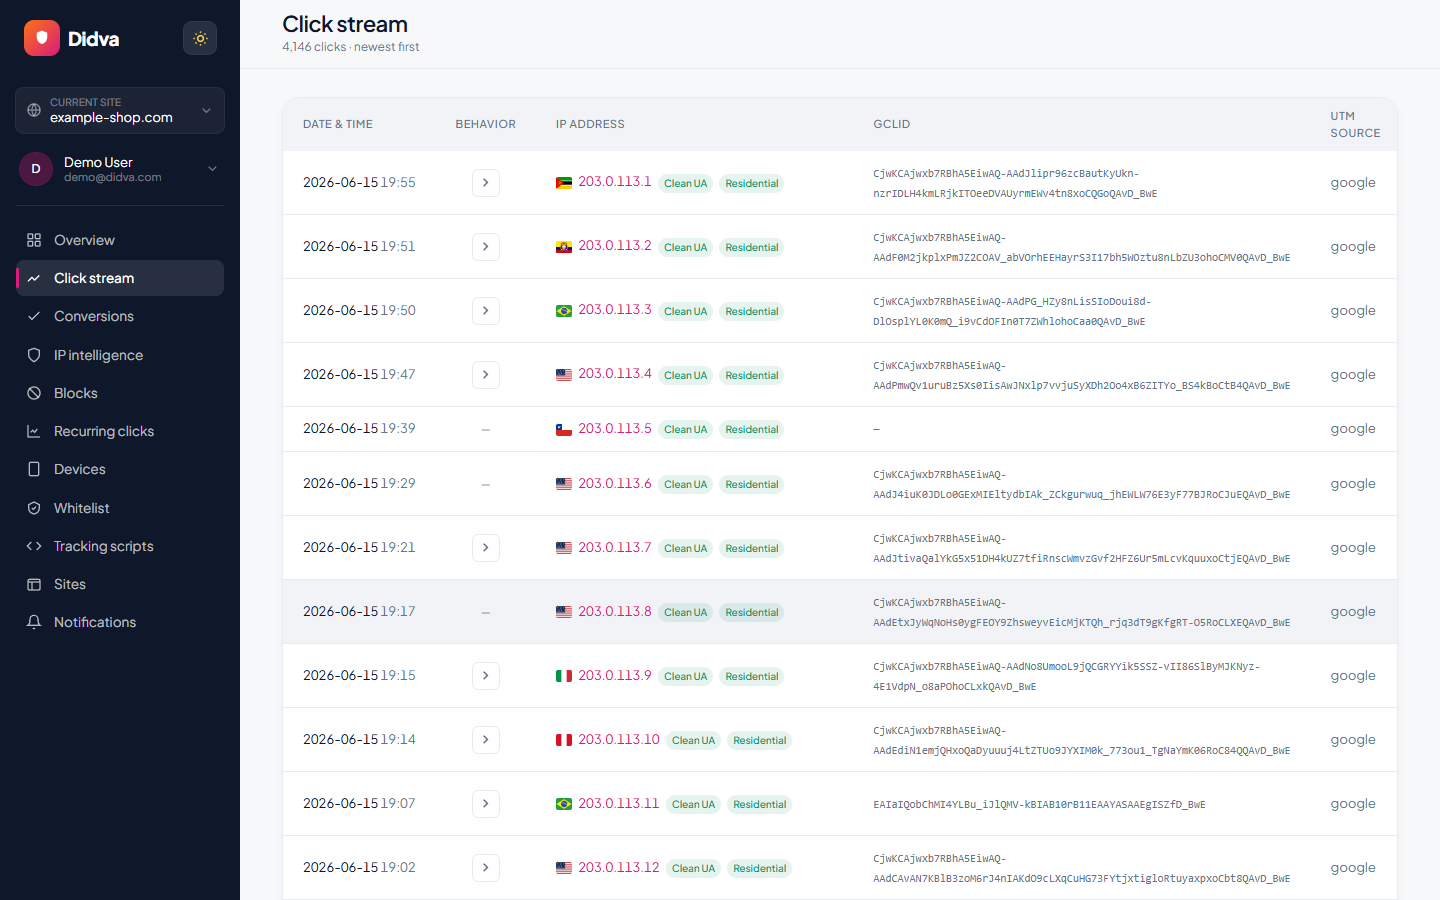Click Residential badge for 203.0.113.6
The image size is (1440, 900).
coord(752,484)
